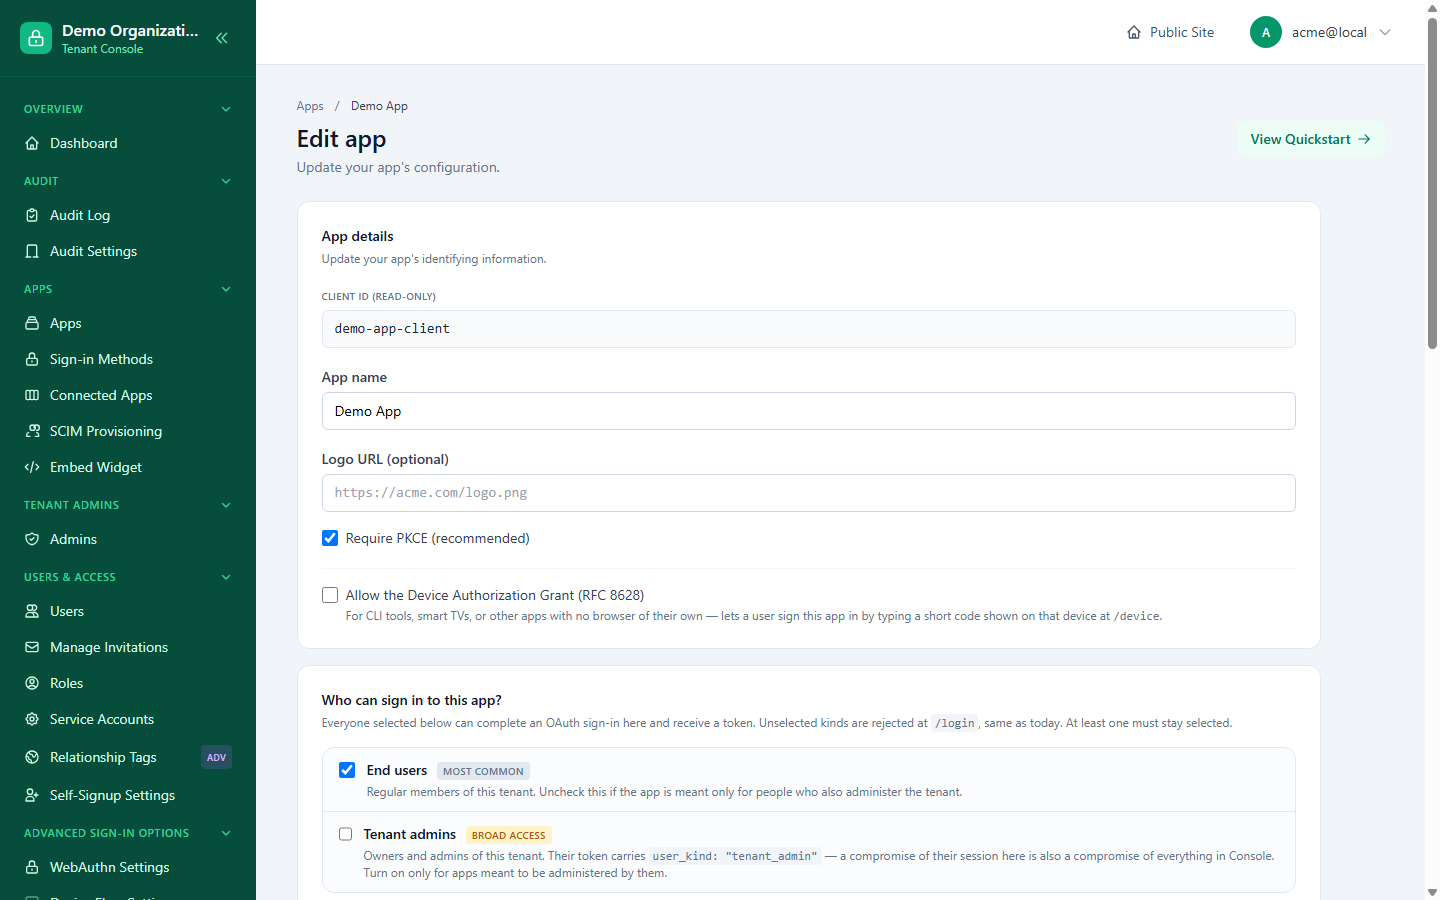Click the Sign-in Methods lock icon
The image size is (1440, 900).
tap(32, 359)
